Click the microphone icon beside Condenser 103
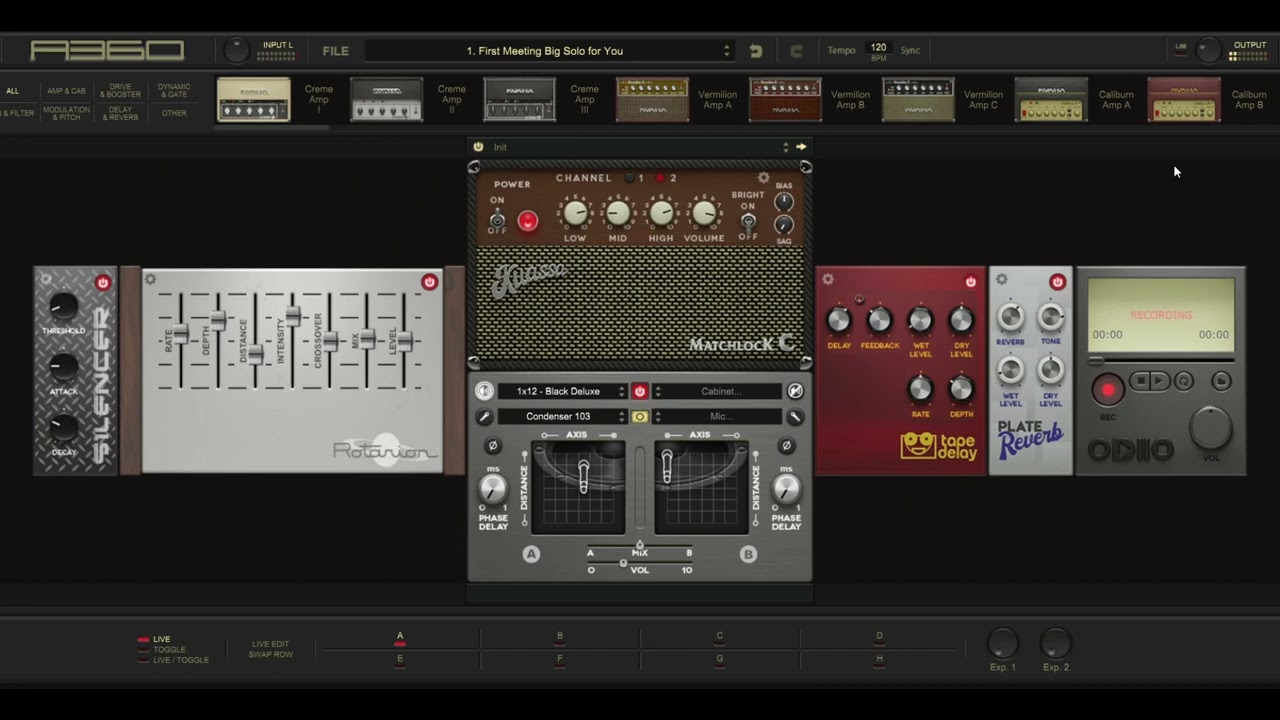 point(484,416)
